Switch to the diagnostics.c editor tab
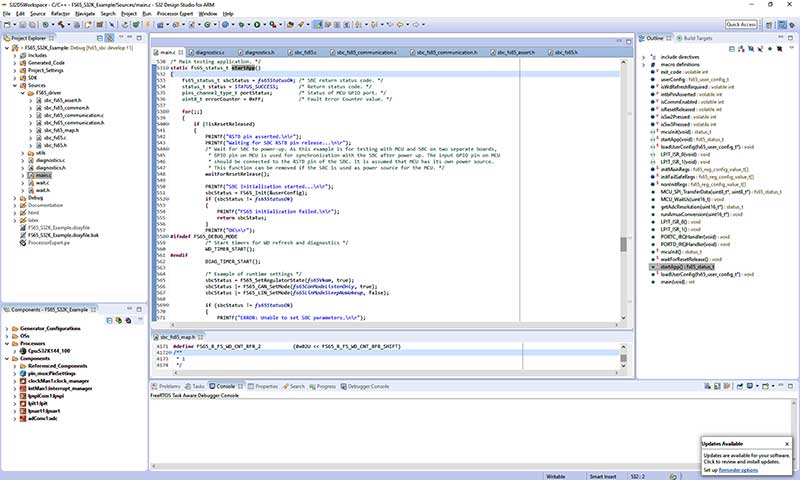800x480 pixels. (209, 50)
